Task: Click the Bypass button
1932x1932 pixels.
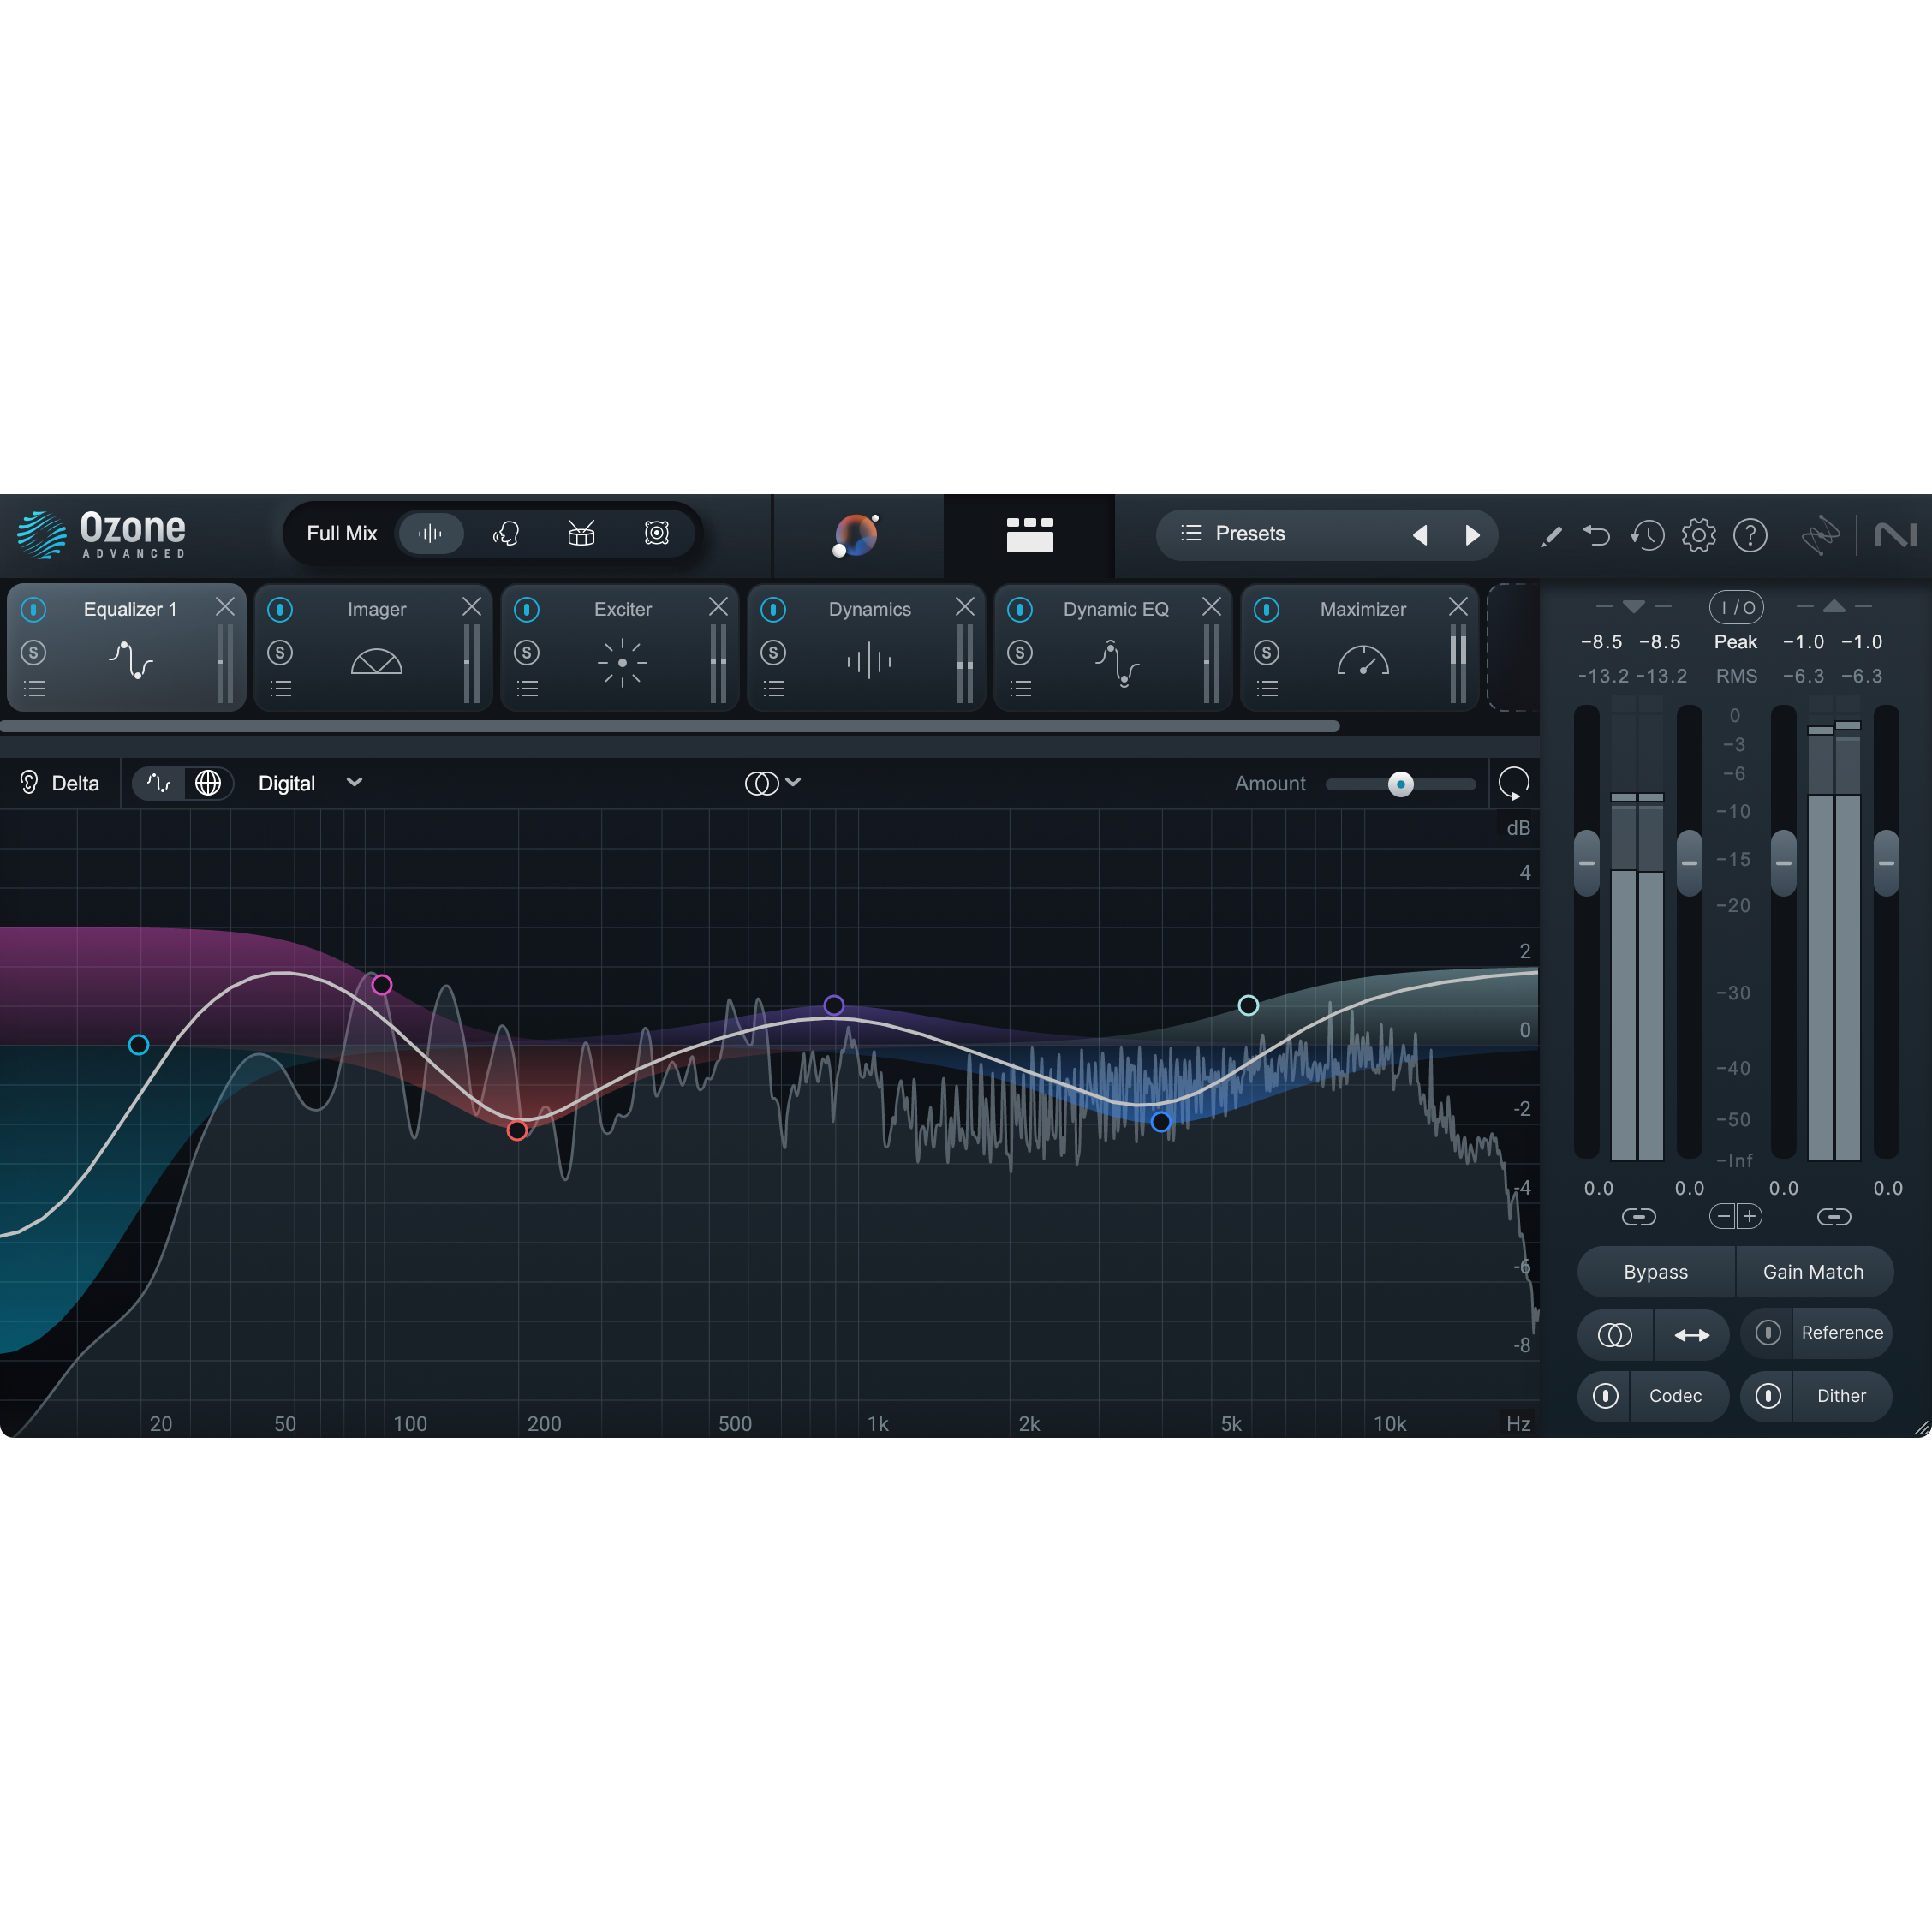Action: coord(1656,1272)
